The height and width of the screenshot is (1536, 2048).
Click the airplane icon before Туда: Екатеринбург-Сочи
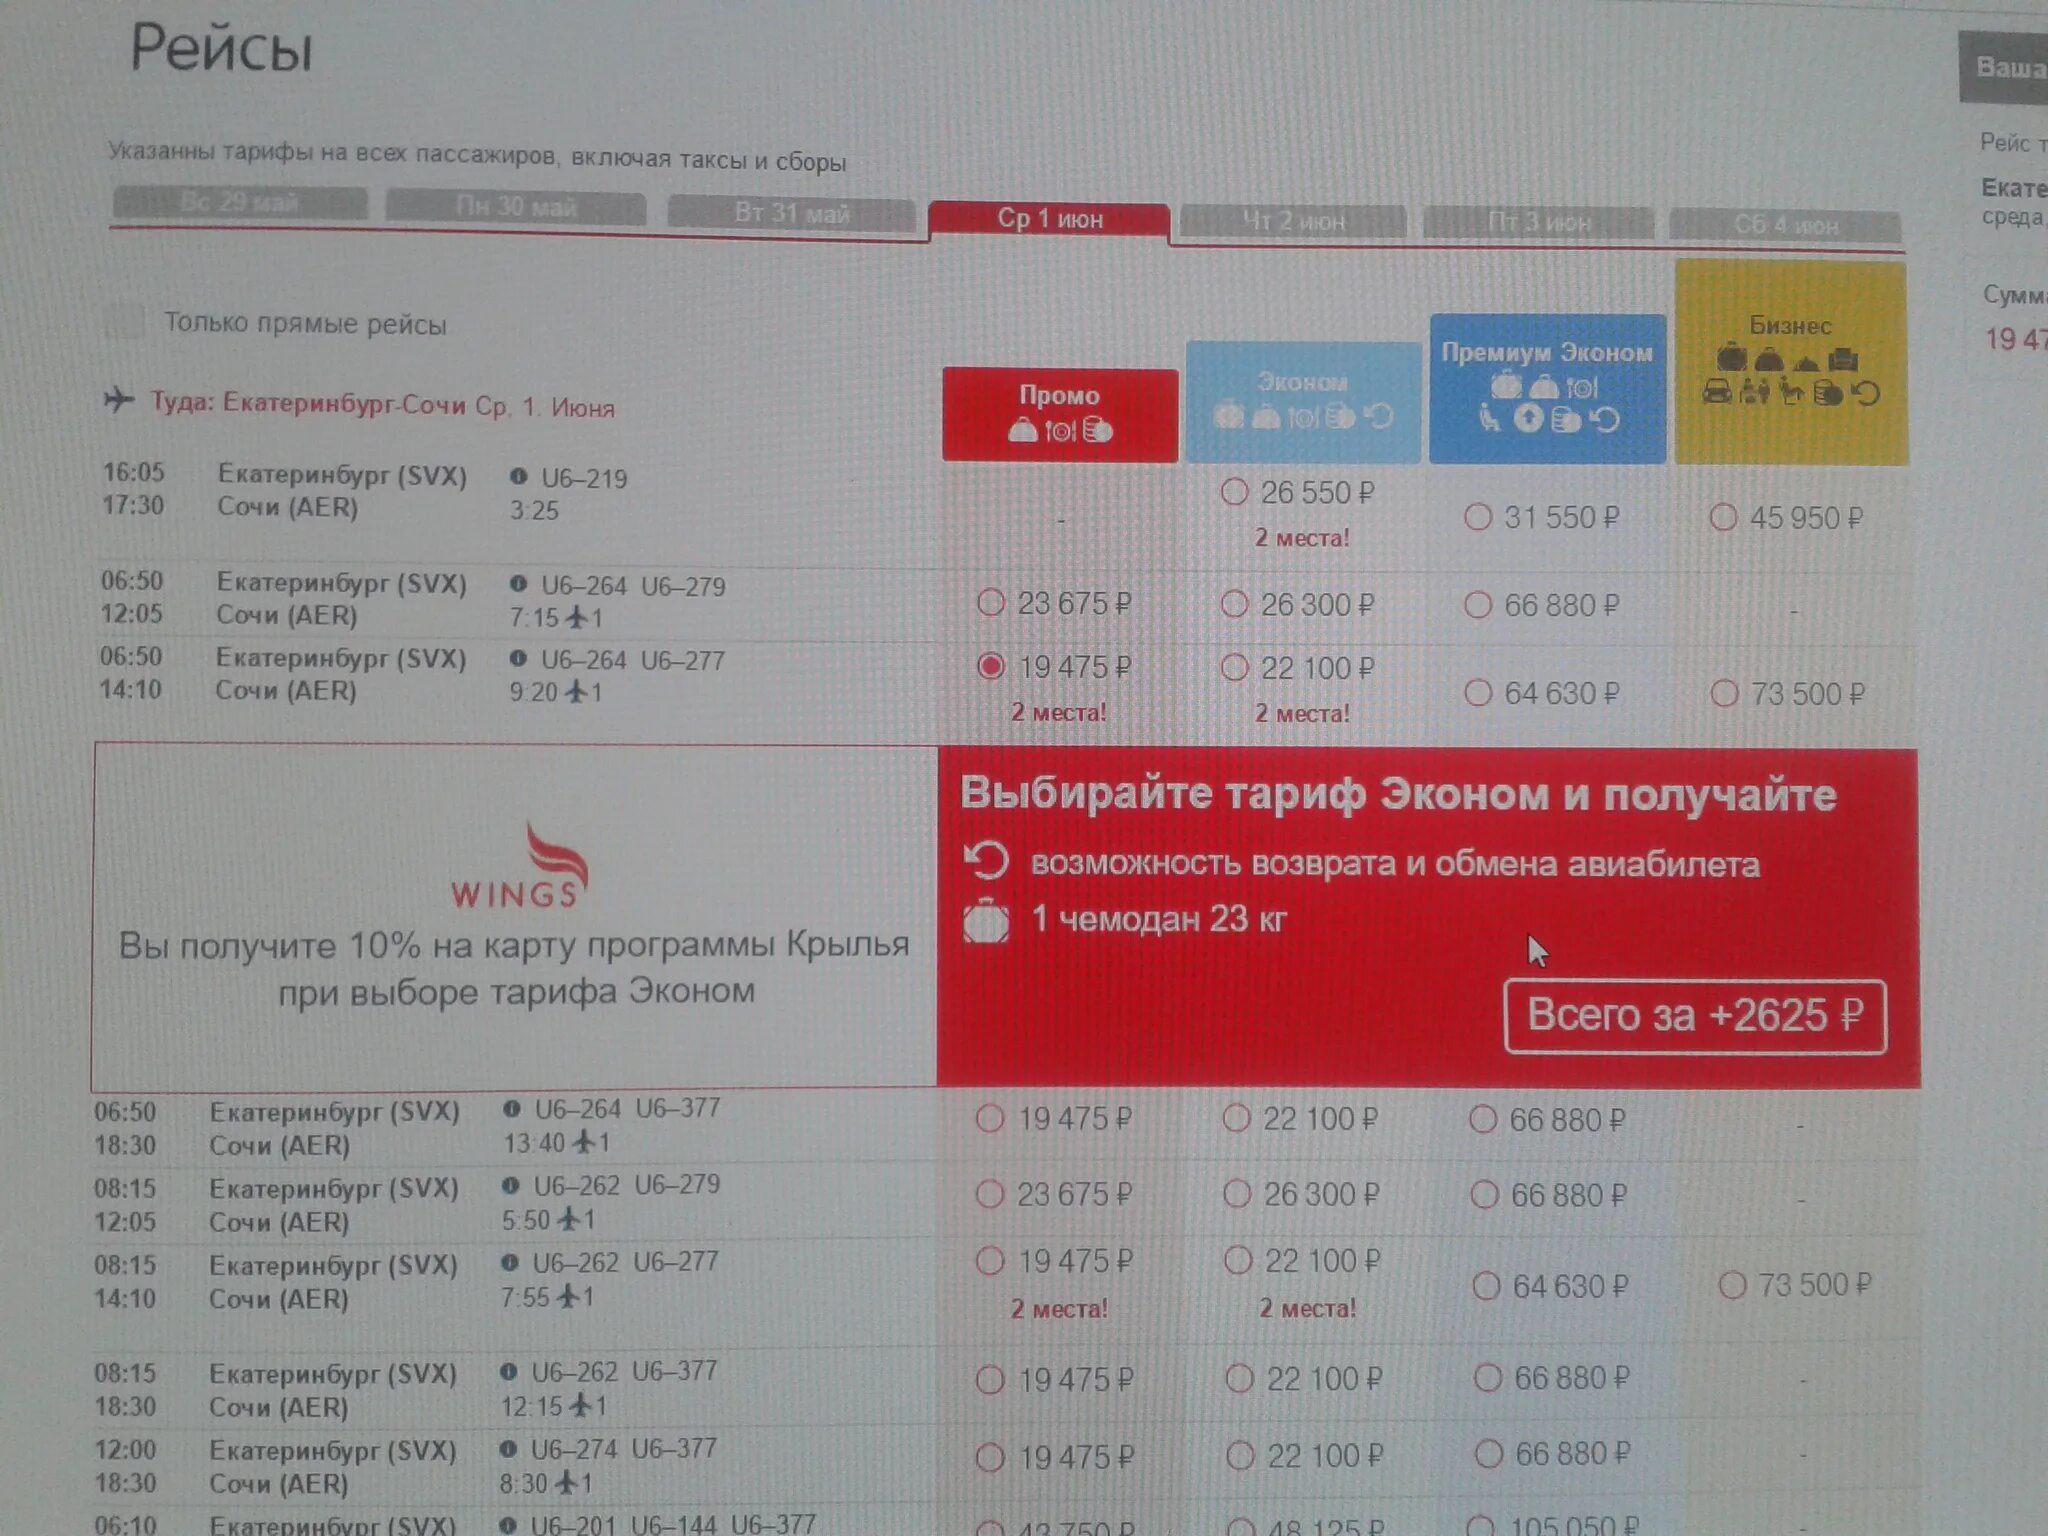click(x=119, y=400)
